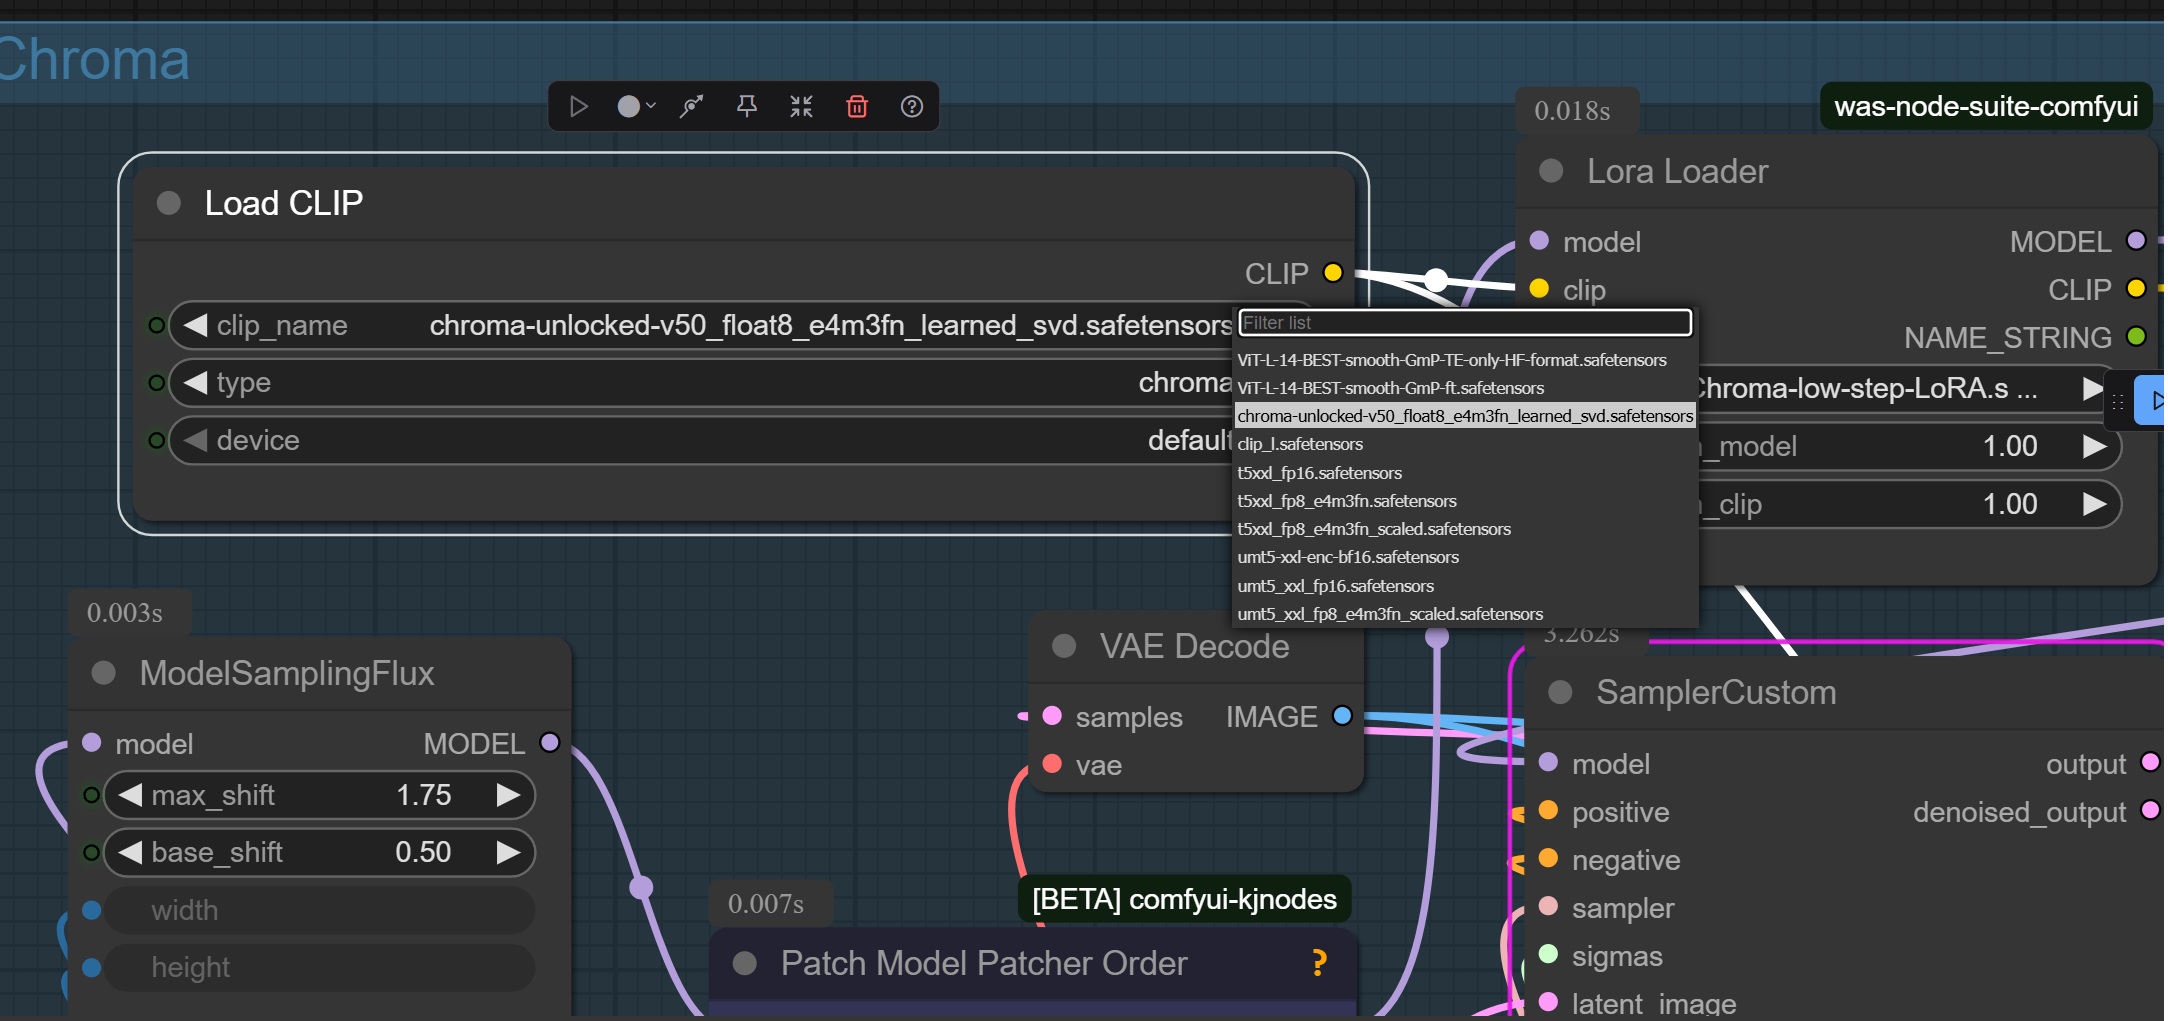Open node help via the question mark icon

[912, 106]
